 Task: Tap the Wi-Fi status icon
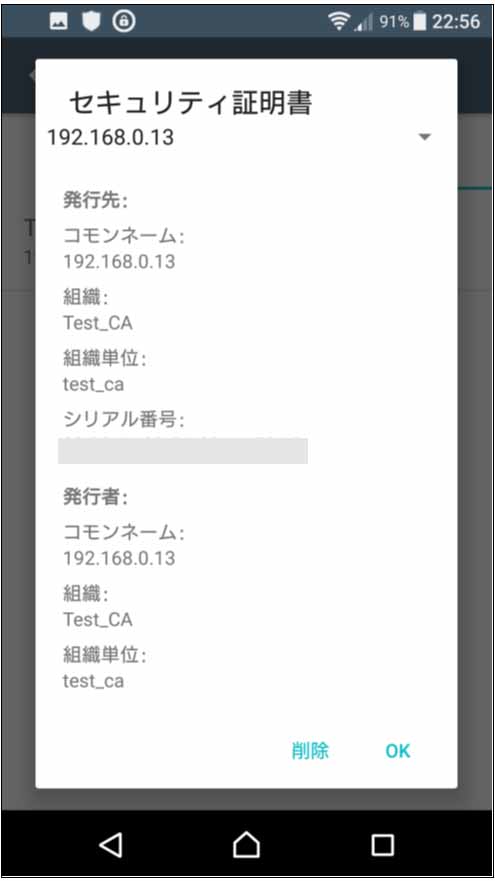click(338, 21)
